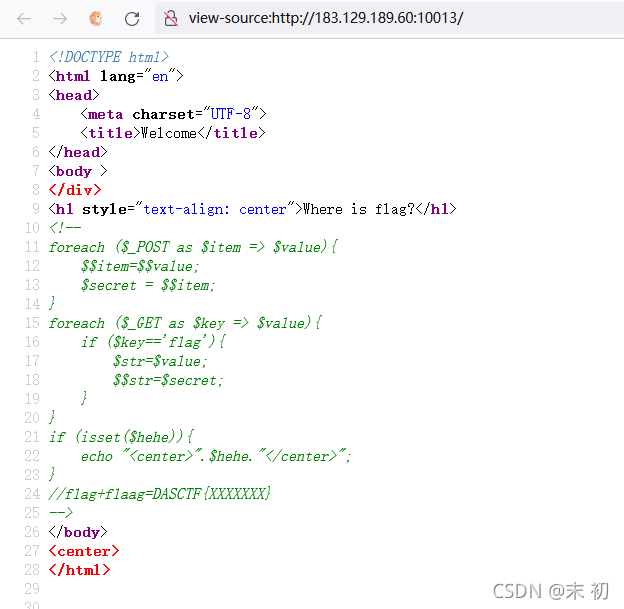The image size is (624, 609).
Task: Click the 'Where is flag?' h1 line
Action: coord(252,209)
